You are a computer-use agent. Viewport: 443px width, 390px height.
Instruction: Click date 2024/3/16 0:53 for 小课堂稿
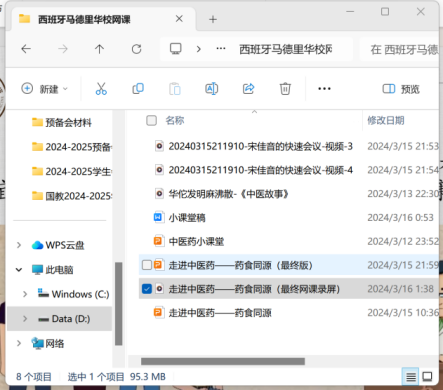[x=400, y=218]
